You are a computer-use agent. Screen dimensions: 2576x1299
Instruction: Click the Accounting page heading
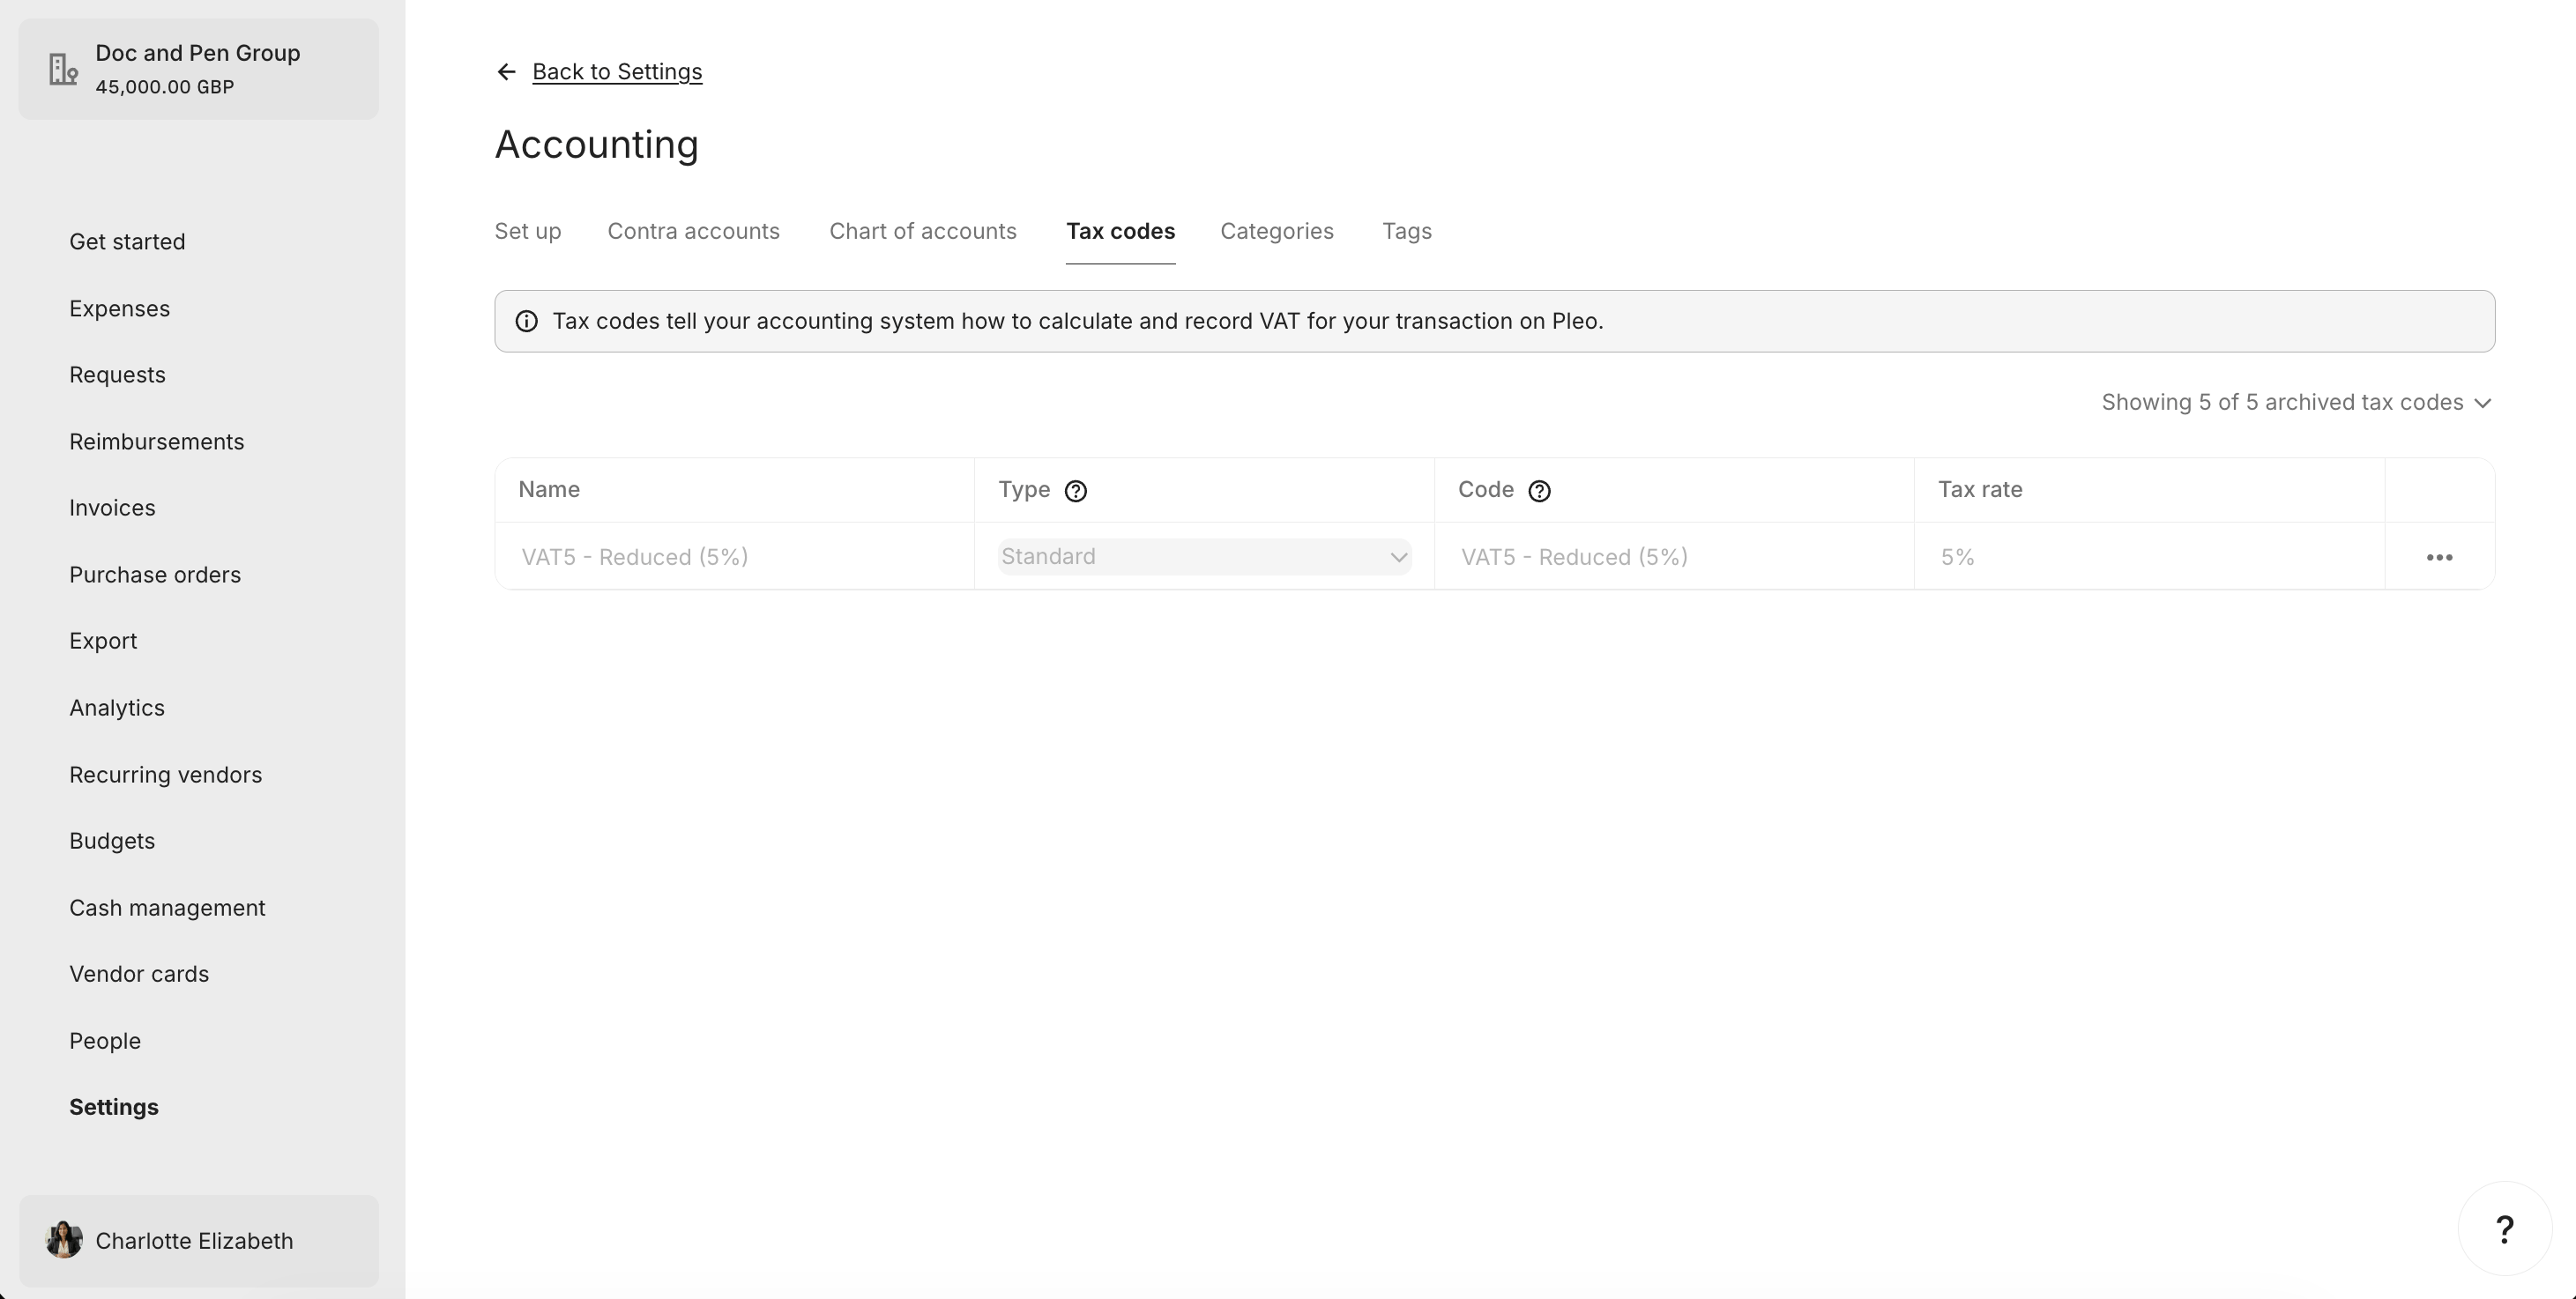(x=597, y=145)
